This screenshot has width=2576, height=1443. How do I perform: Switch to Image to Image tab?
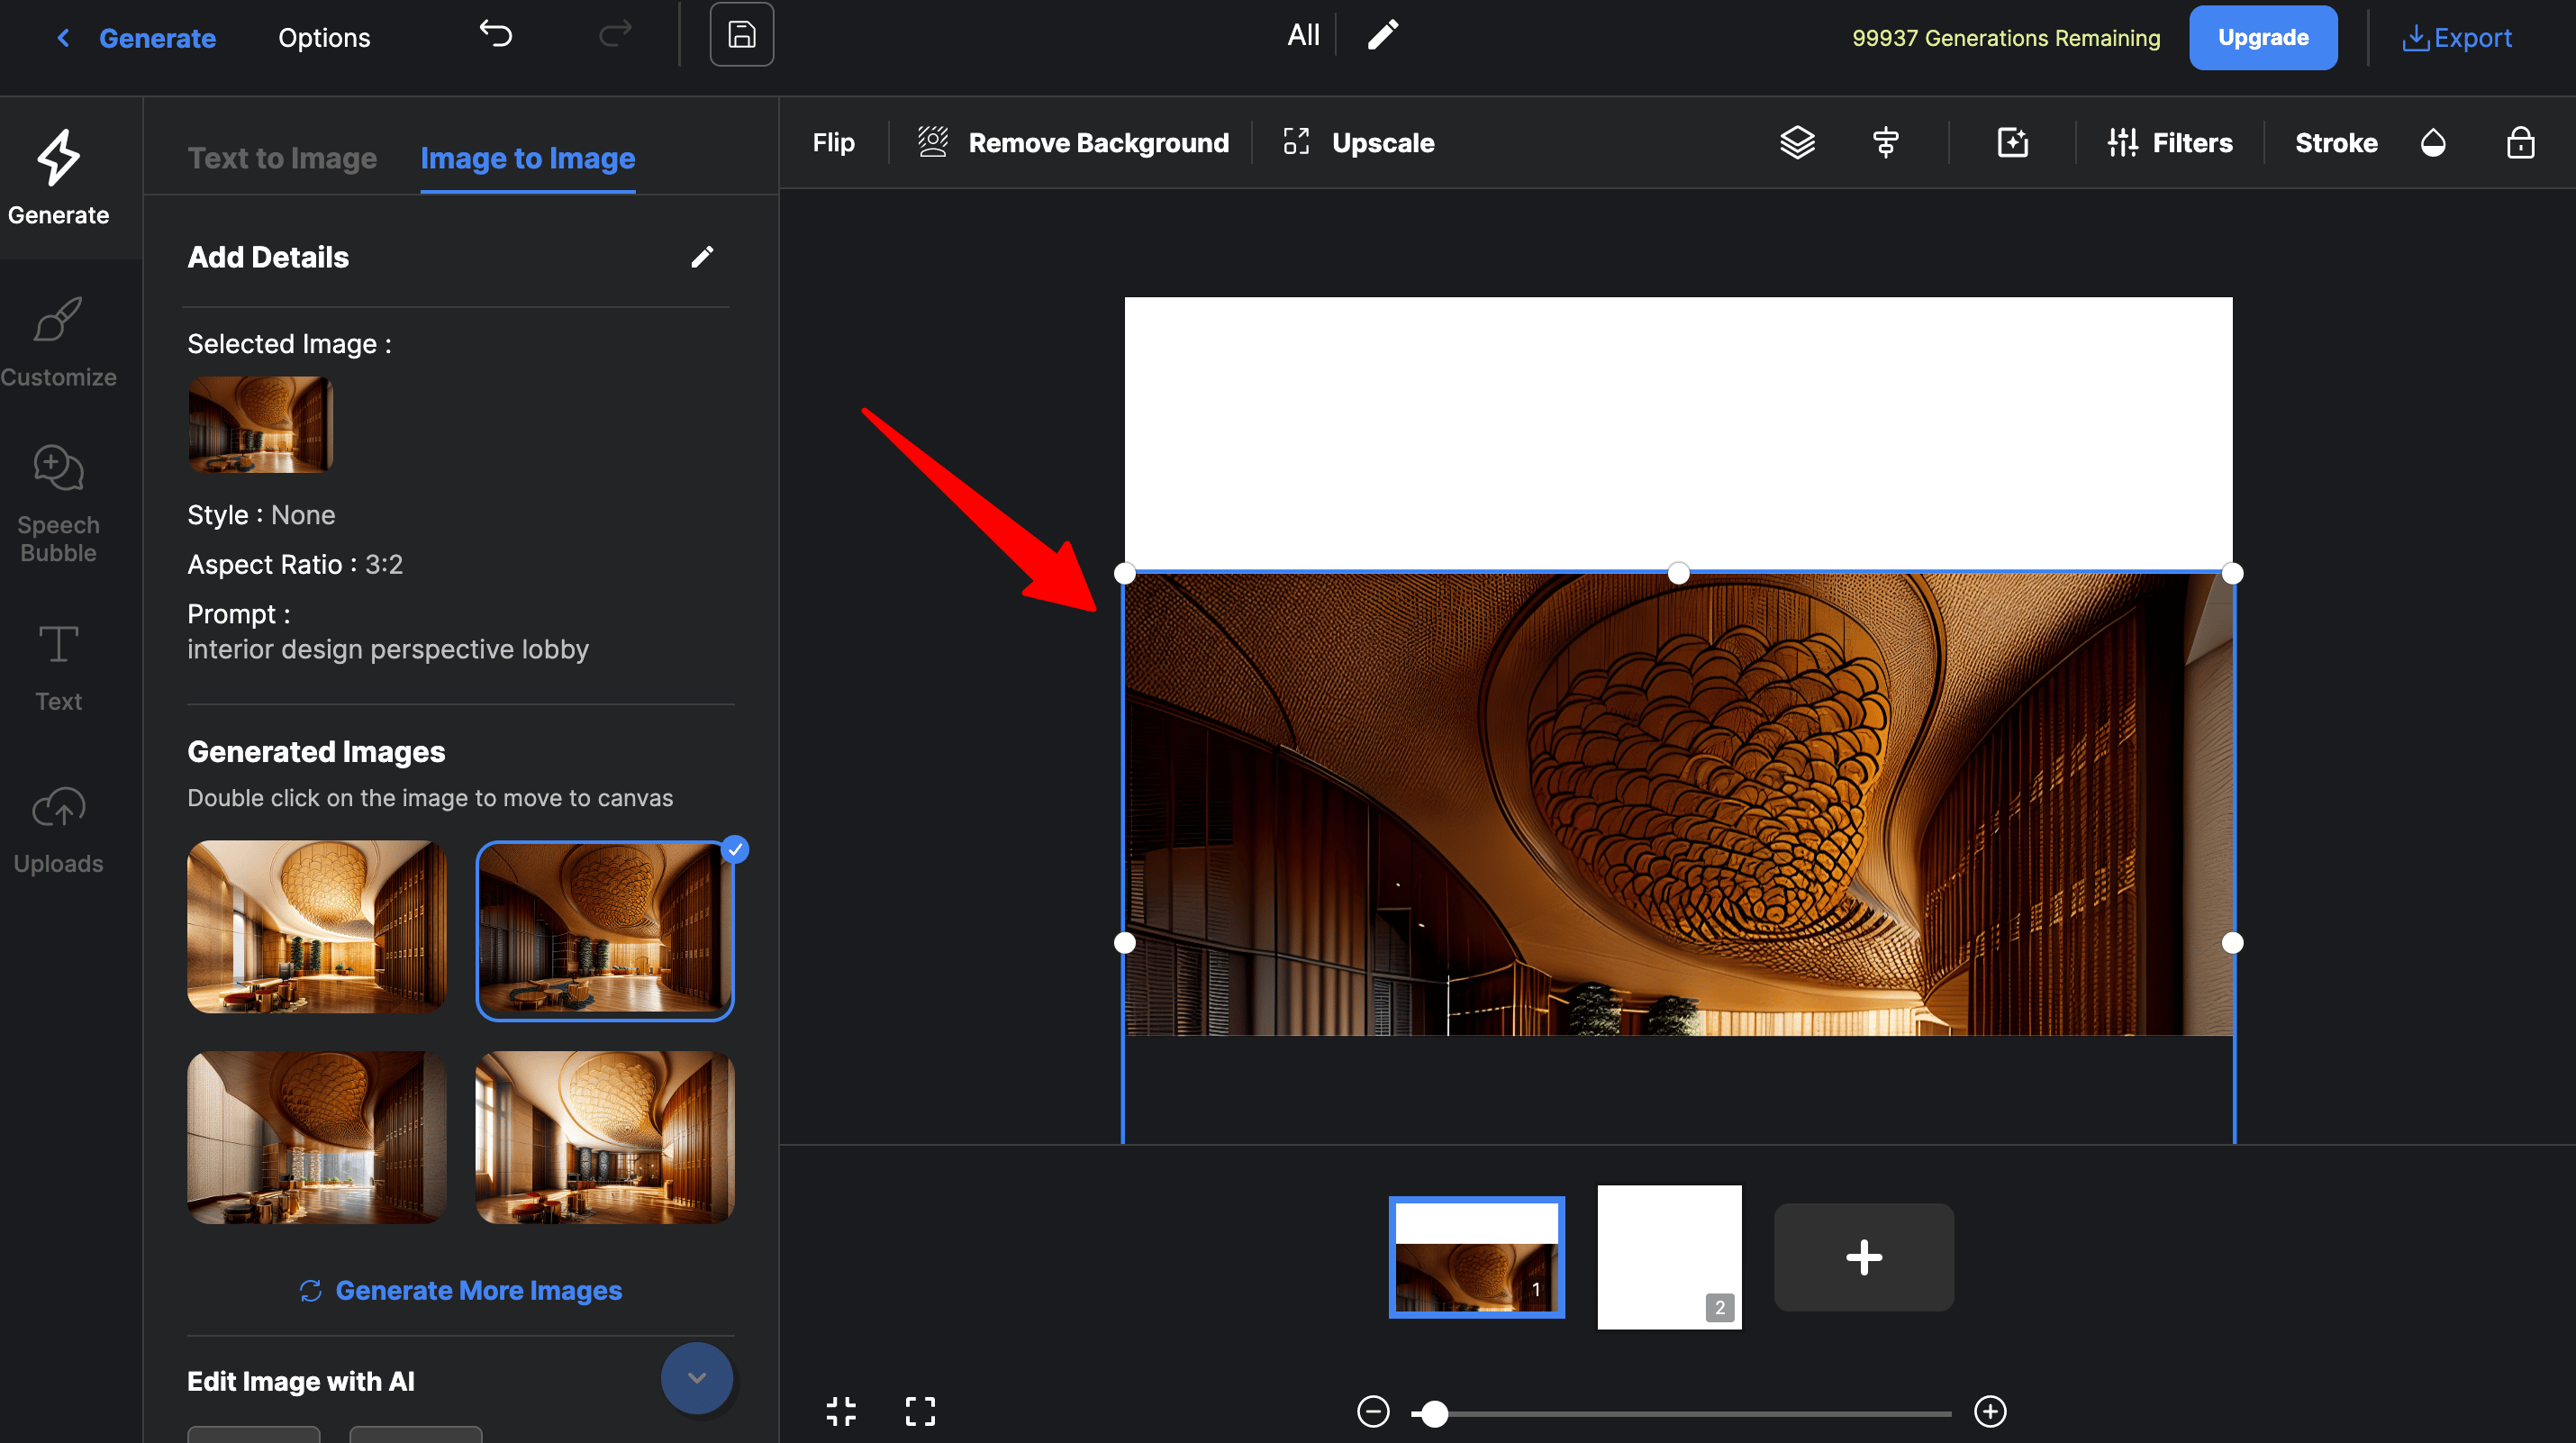tap(527, 158)
